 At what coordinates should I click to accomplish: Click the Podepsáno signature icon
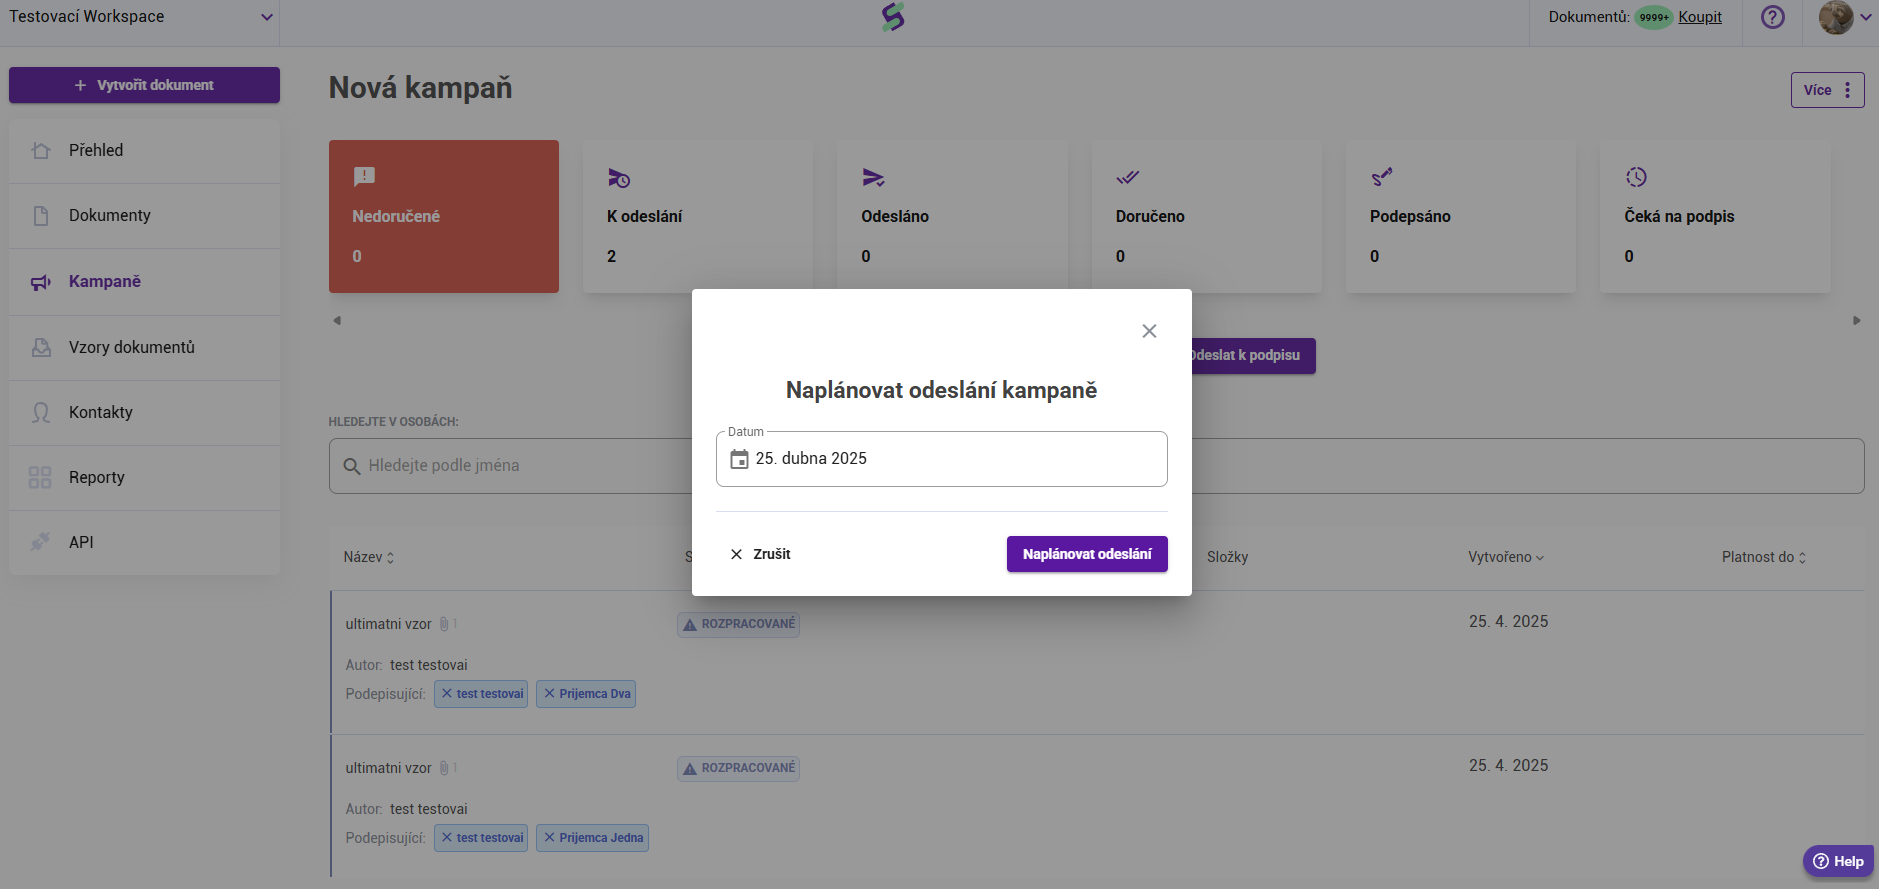(x=1381, y=177)
